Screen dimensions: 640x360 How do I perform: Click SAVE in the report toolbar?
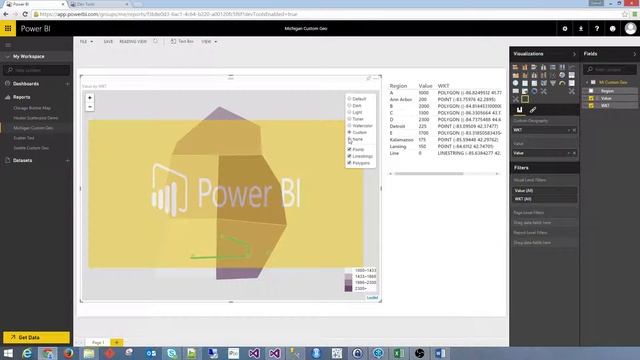pos(108,42)
